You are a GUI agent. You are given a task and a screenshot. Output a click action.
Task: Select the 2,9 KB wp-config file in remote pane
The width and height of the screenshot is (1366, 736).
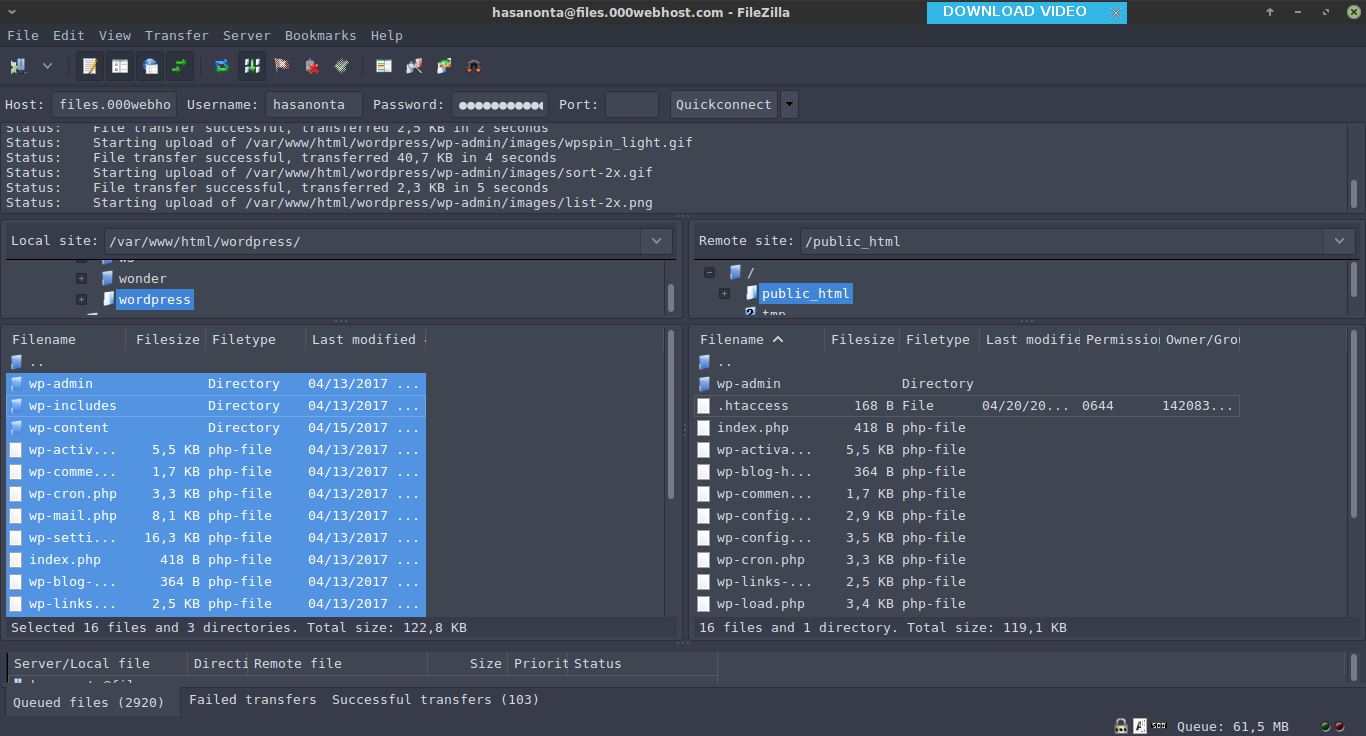967,516
